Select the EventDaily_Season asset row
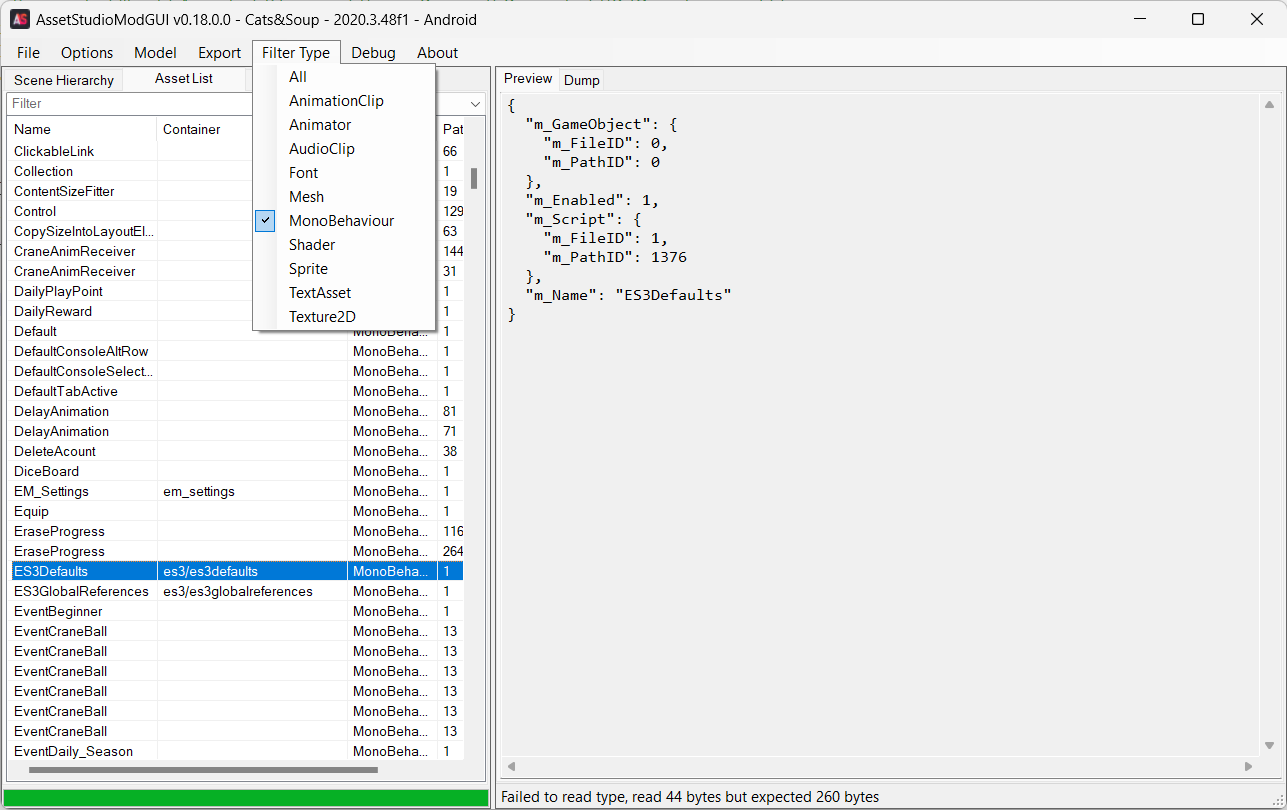This screenshot has width=1287, height=810. pos(235,751)
